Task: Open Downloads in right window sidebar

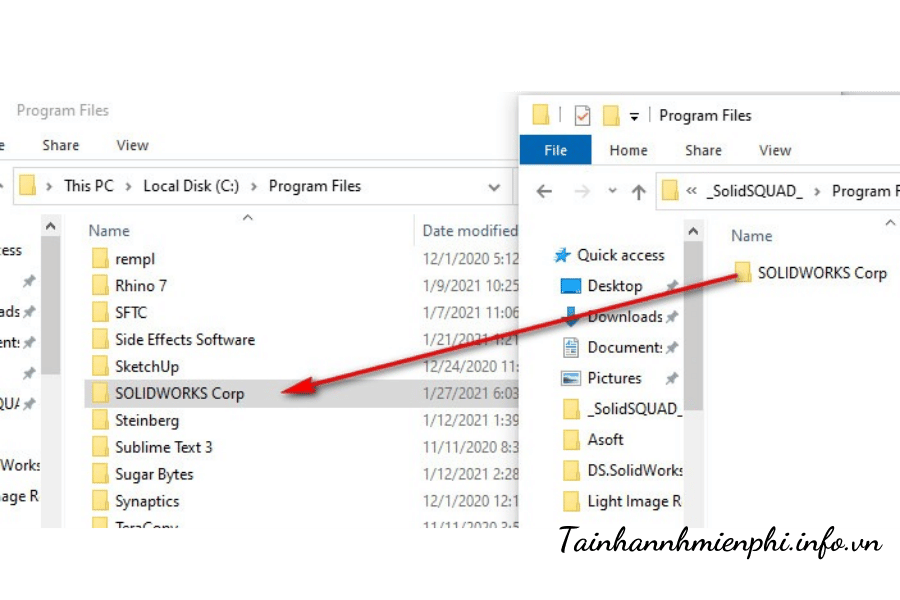Action: click(624, 317)
